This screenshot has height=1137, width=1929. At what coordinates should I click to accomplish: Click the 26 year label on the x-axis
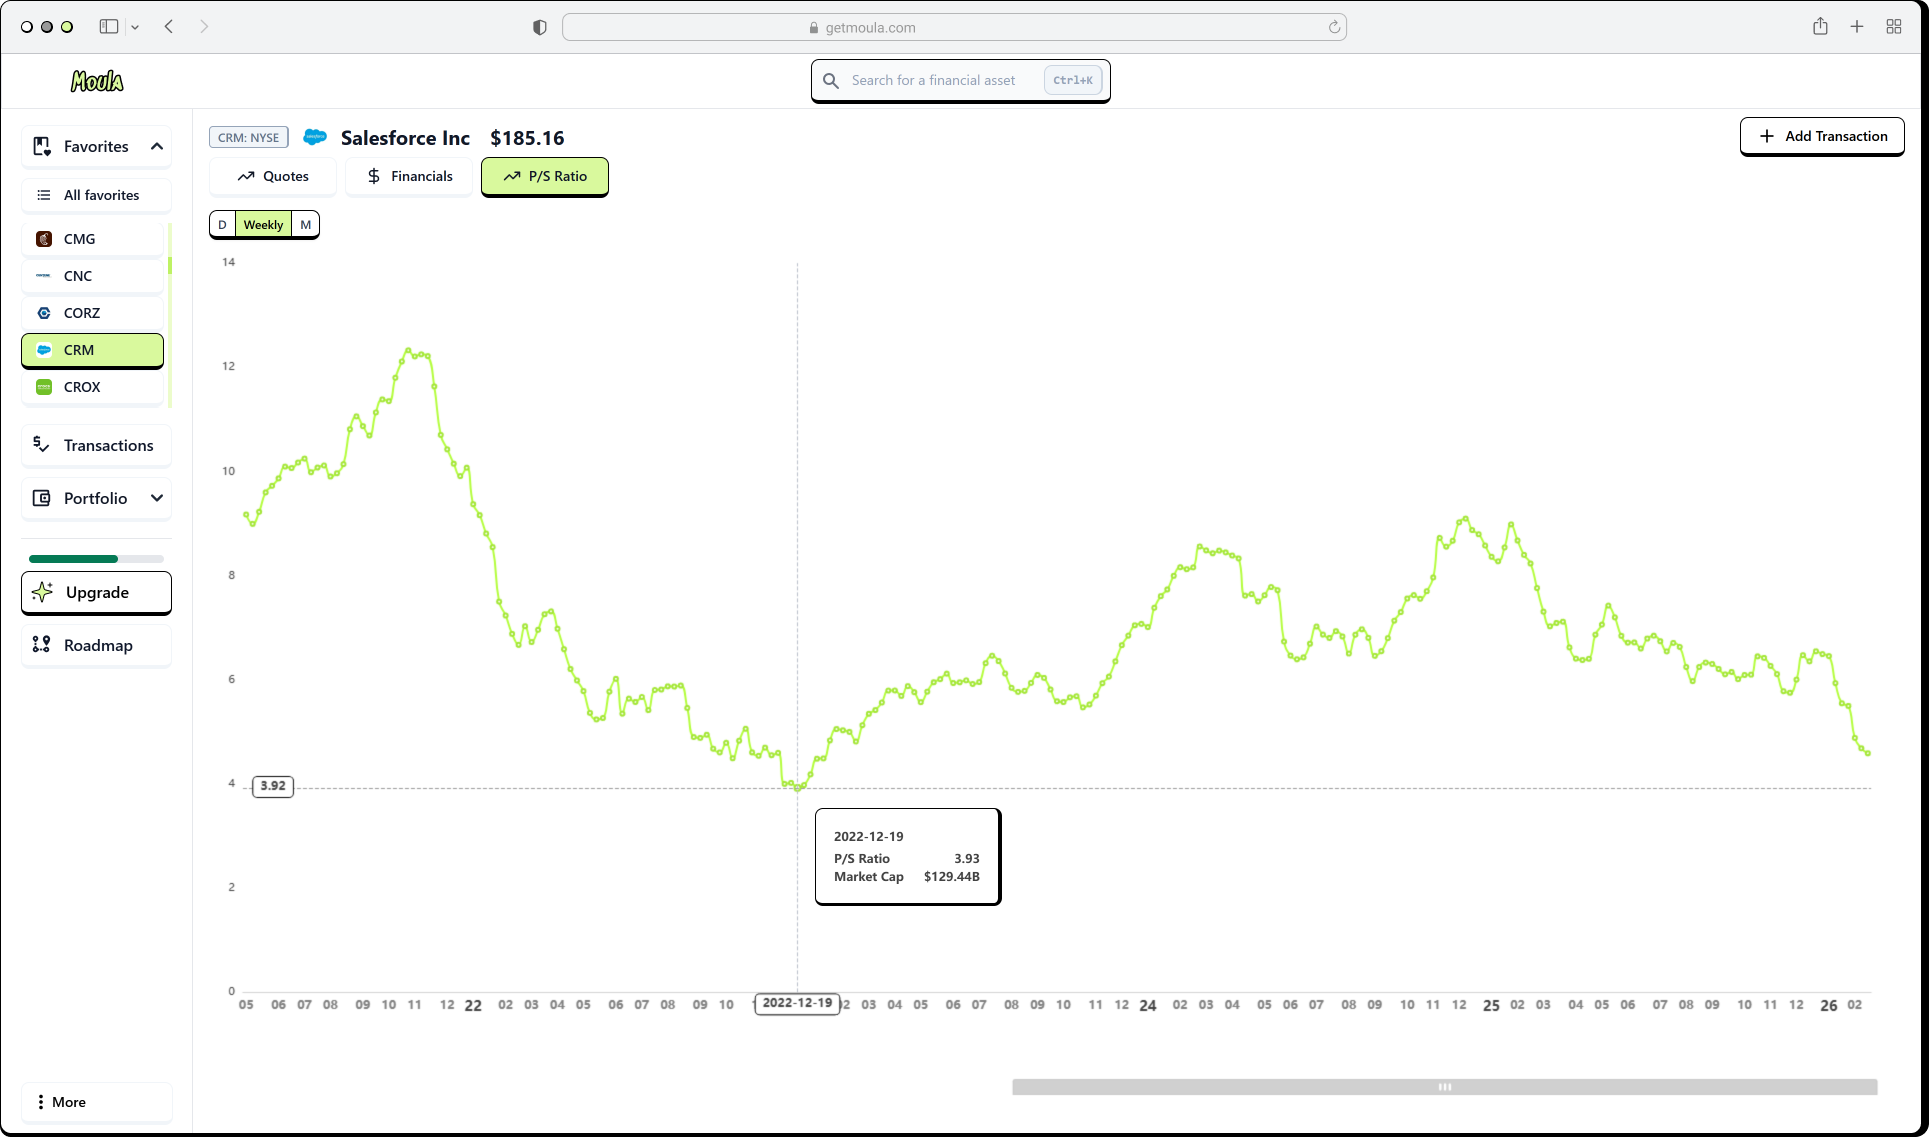tap(1829, 1006)
